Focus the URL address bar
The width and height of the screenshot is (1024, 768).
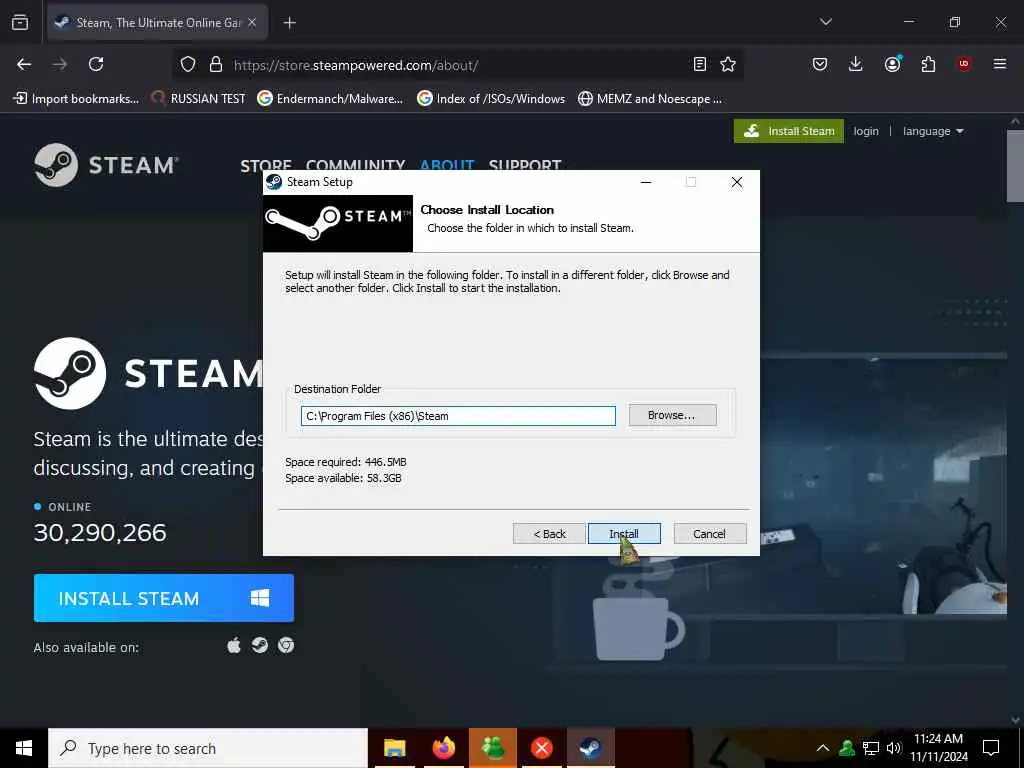click(x=457, y=65)
